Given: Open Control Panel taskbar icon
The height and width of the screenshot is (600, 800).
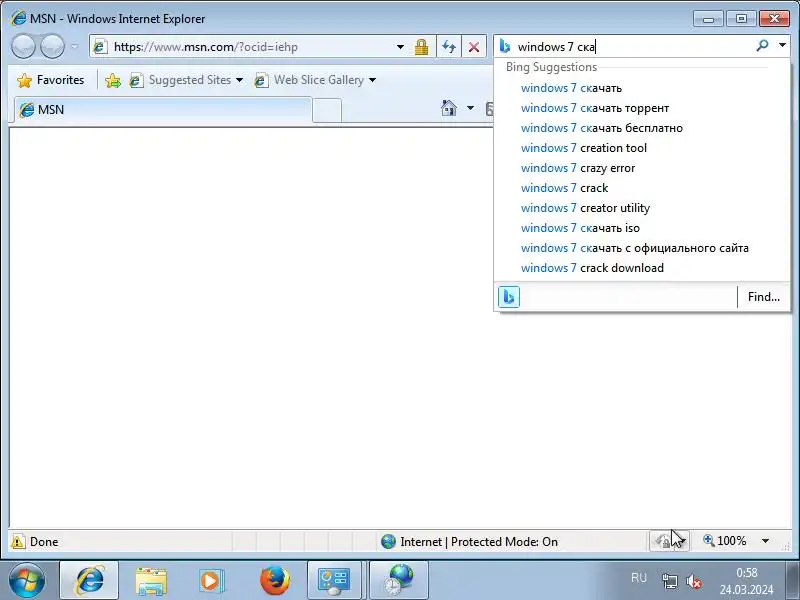Looking at the screenshot, I should [x=334, y=581].
